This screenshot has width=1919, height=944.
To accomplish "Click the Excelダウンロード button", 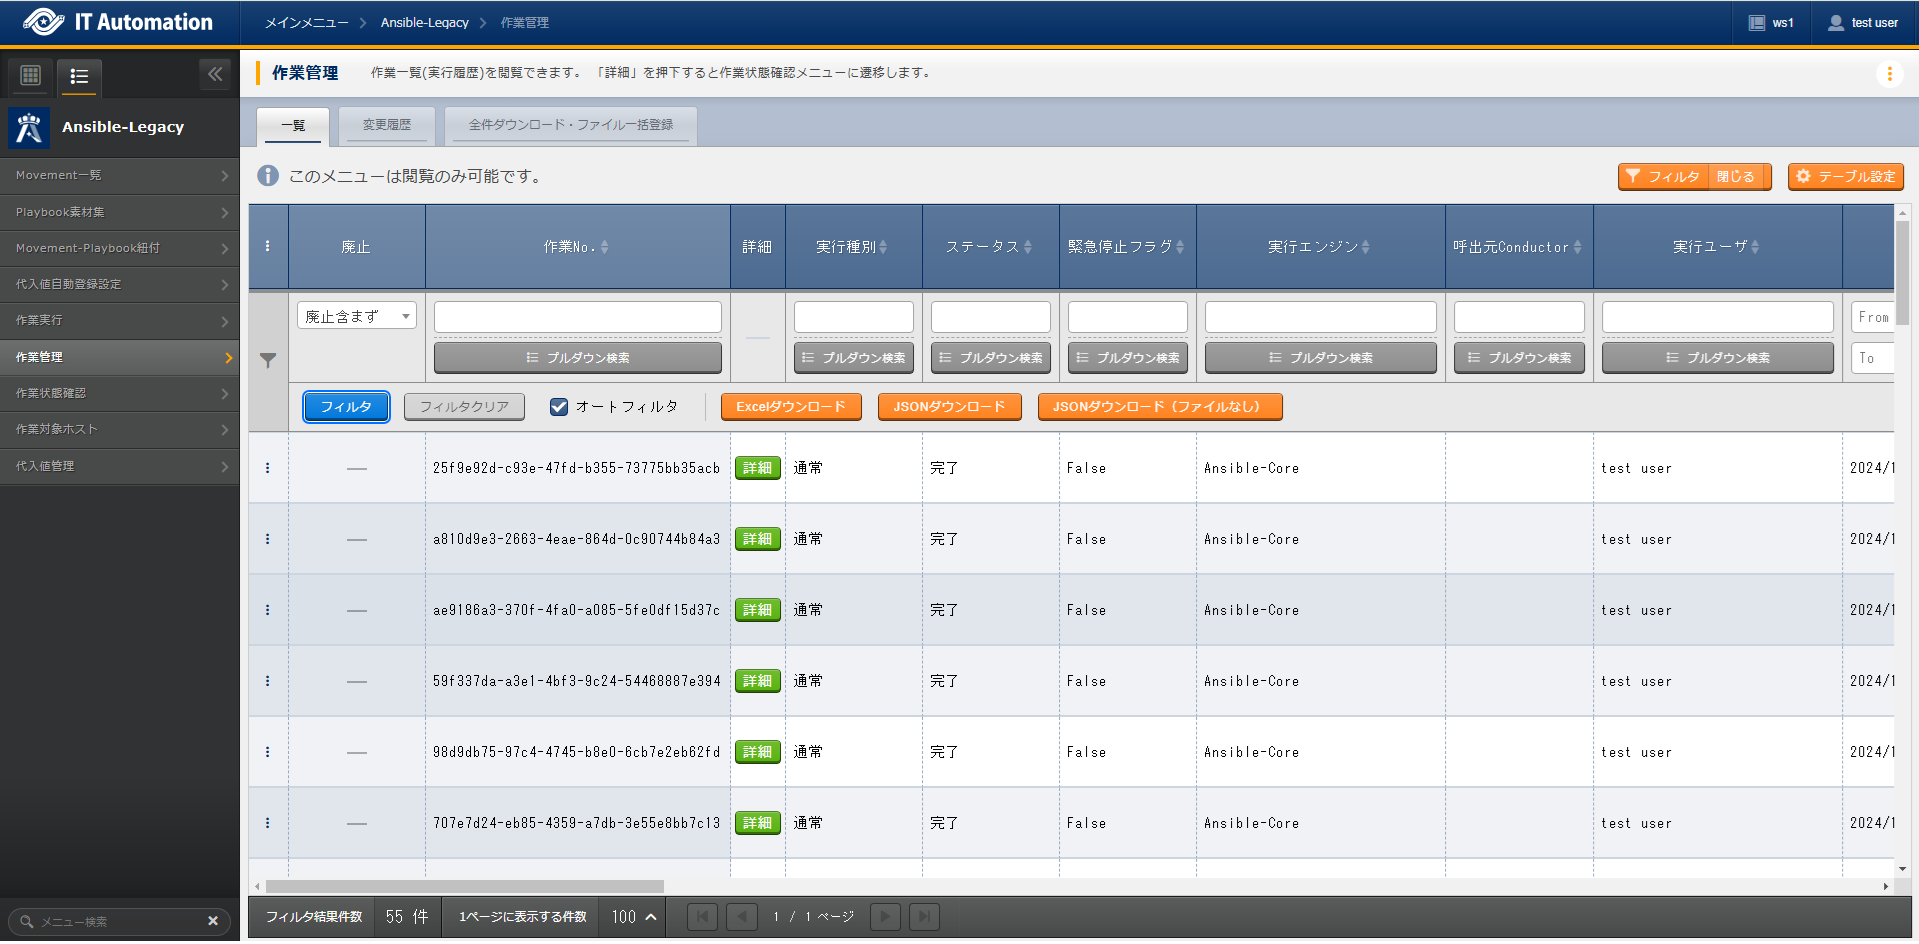I will [x=790, y=407].
